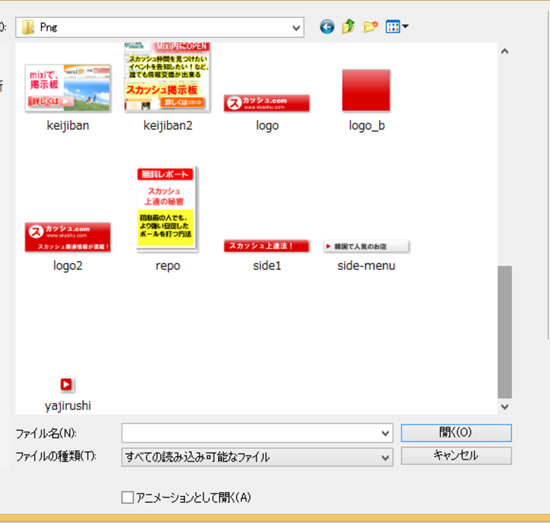Screen dimensions: 550x523
Task: Select the logo2 image thumbnail
Action: tap(68, 237)
